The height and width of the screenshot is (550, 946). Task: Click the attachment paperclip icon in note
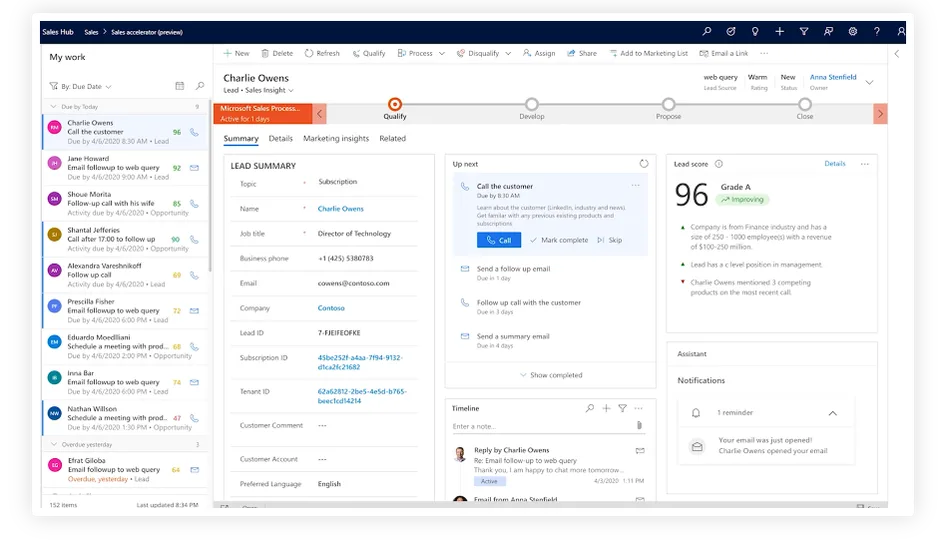pyautogui.click(x=640, y=425)
